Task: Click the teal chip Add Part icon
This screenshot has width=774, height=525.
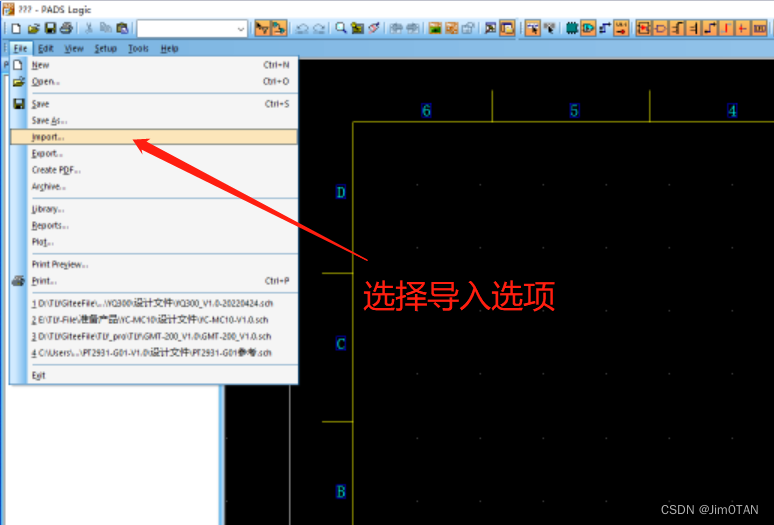Action: [572, 29]
